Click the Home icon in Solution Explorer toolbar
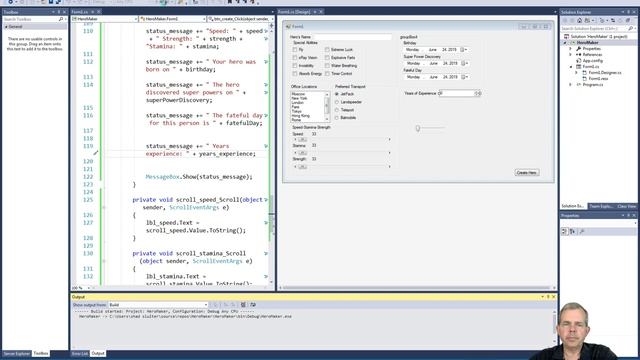 (579, 20)
